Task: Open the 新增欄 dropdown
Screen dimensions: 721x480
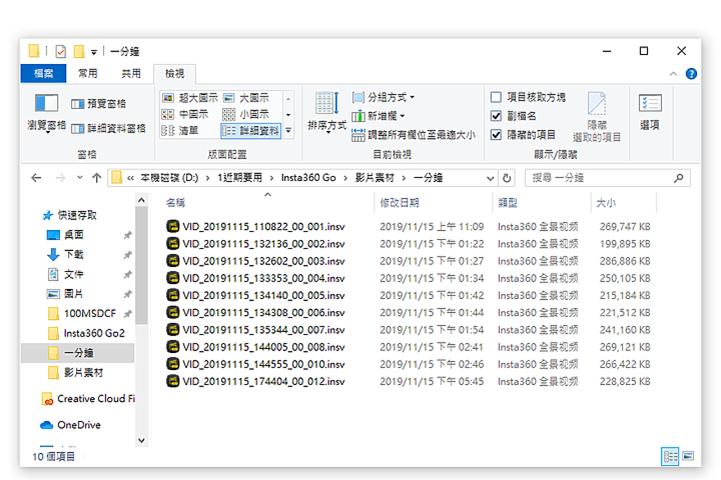Action: tap(380, 116)
